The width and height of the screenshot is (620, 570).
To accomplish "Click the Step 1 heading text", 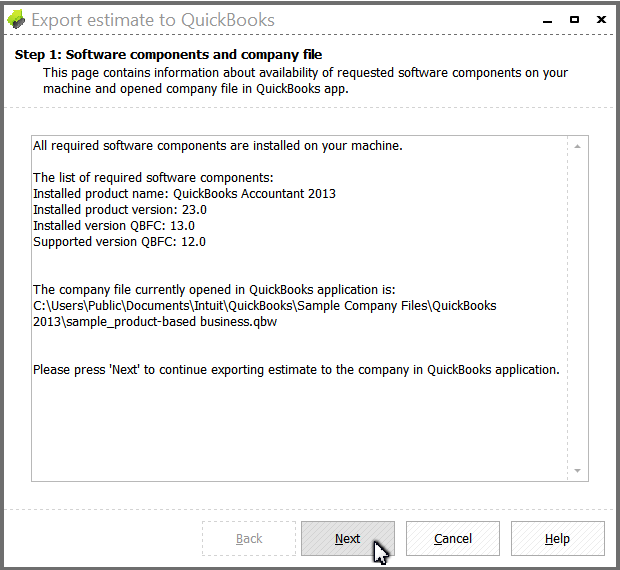I will coord(168,55).
